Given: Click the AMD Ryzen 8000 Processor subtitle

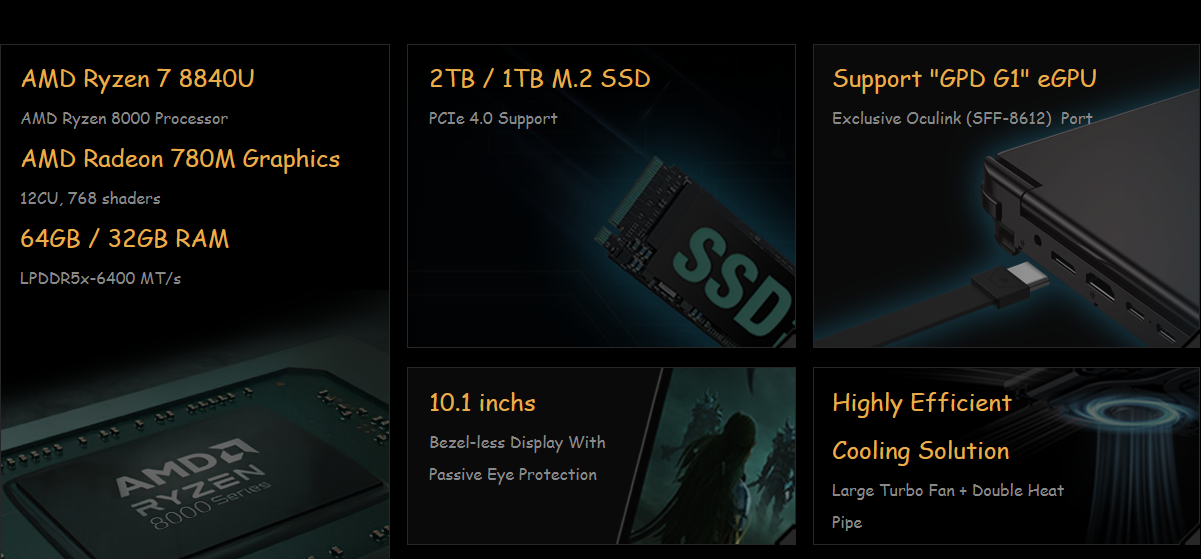Looking at the screenshot, I should tap(124, 118).
